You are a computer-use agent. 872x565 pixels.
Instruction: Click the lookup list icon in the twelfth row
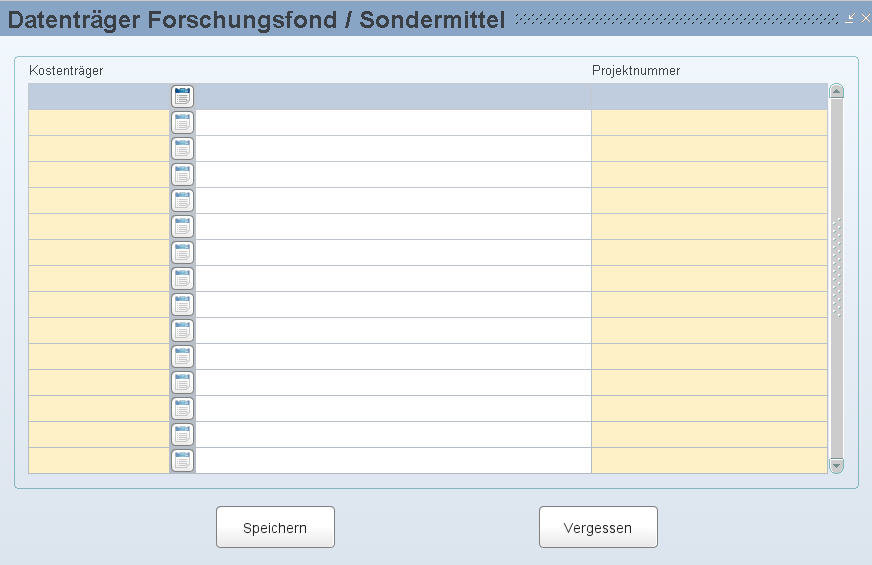coord(182,383)
